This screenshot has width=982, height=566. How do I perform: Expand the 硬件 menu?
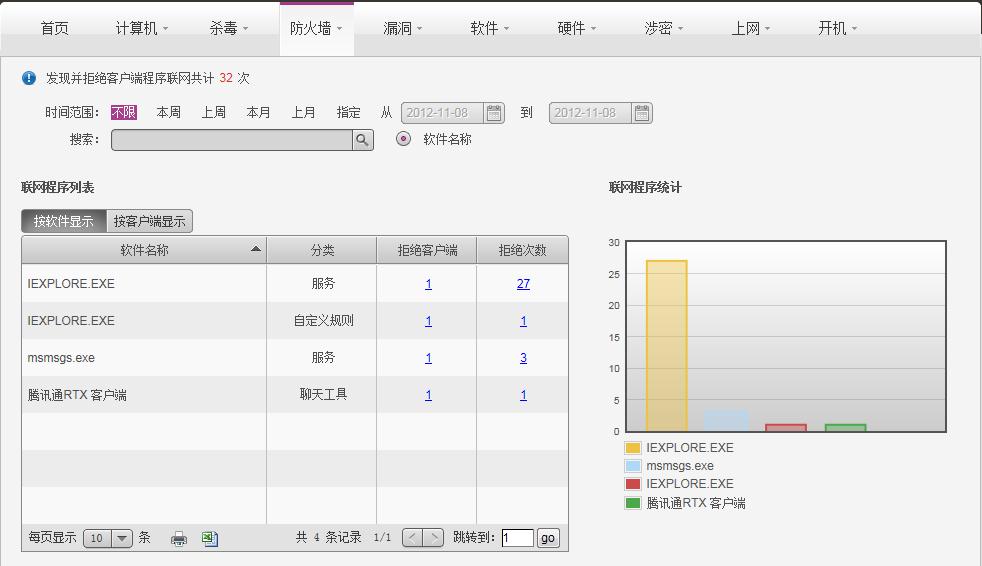[x=577, y=28]
